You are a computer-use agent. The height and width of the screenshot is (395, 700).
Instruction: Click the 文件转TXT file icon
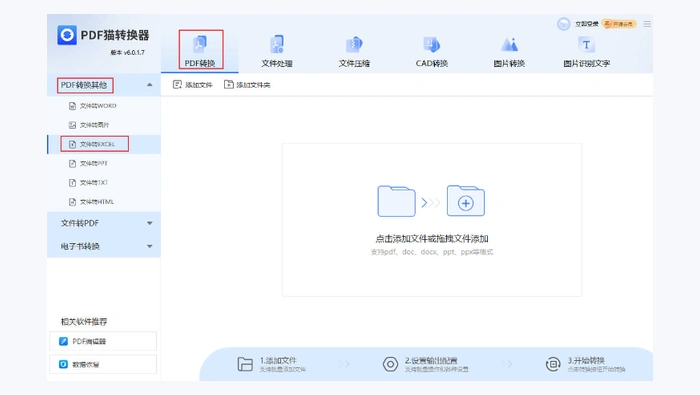[72, 183]
